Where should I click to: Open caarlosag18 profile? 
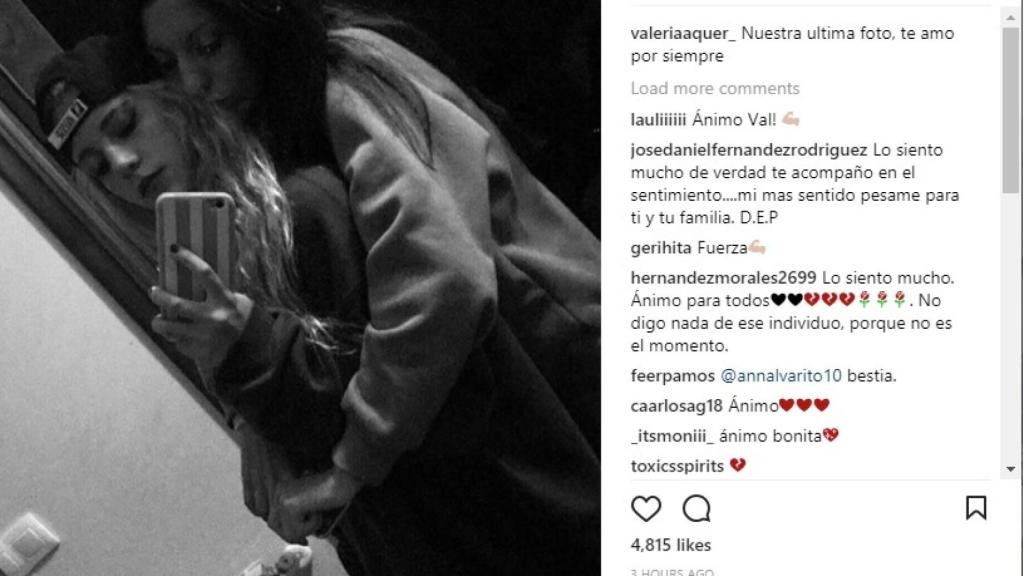pyautogui.click(x=677, y=406)
